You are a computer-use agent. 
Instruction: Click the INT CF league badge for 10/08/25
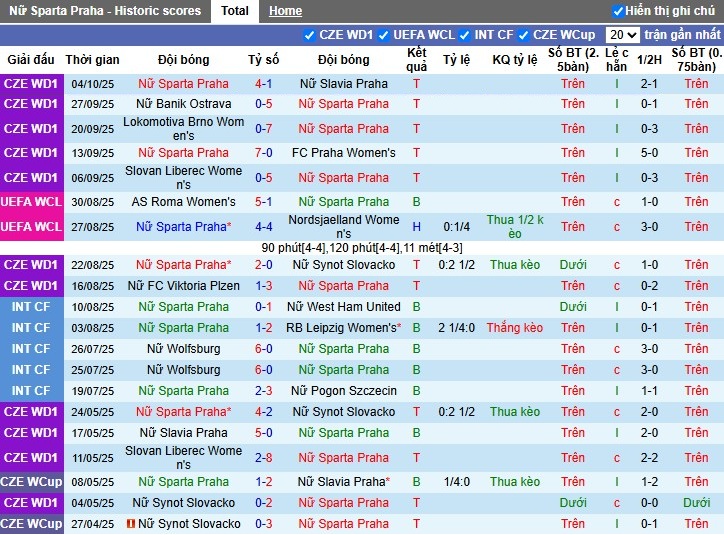(x=31, y=307)
